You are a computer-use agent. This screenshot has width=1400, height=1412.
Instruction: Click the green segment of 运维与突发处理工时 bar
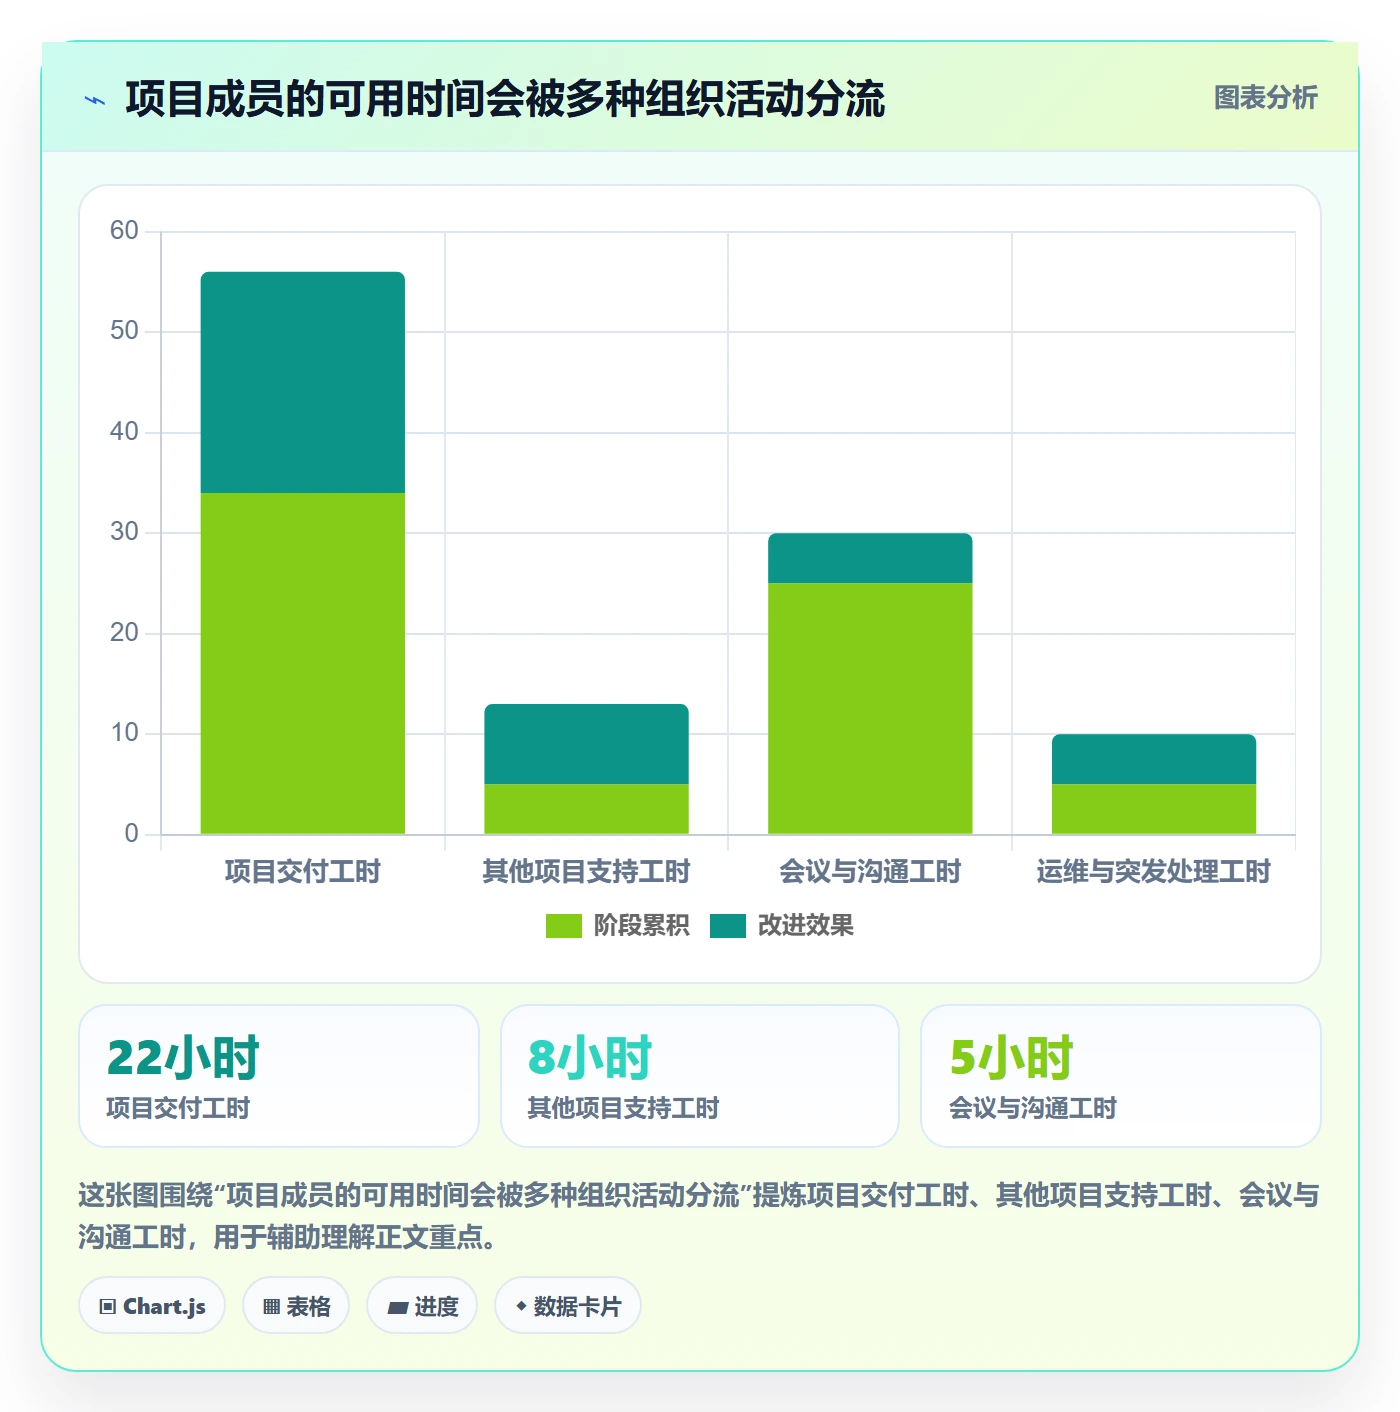(1154, 809)
